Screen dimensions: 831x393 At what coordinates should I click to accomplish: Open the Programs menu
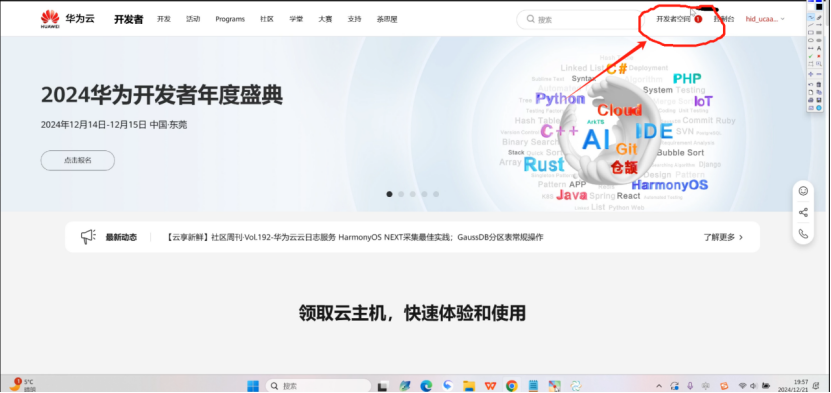(230, 19)
